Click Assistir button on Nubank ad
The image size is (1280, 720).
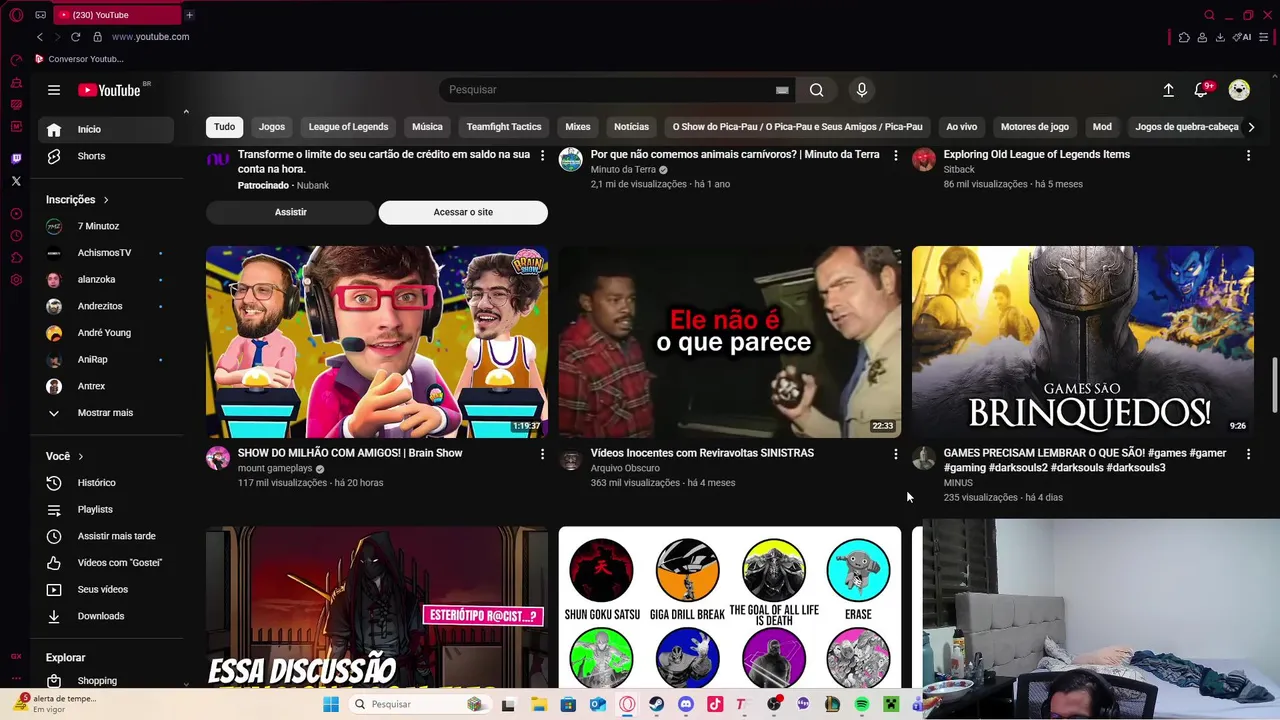(x=291, y=212)
